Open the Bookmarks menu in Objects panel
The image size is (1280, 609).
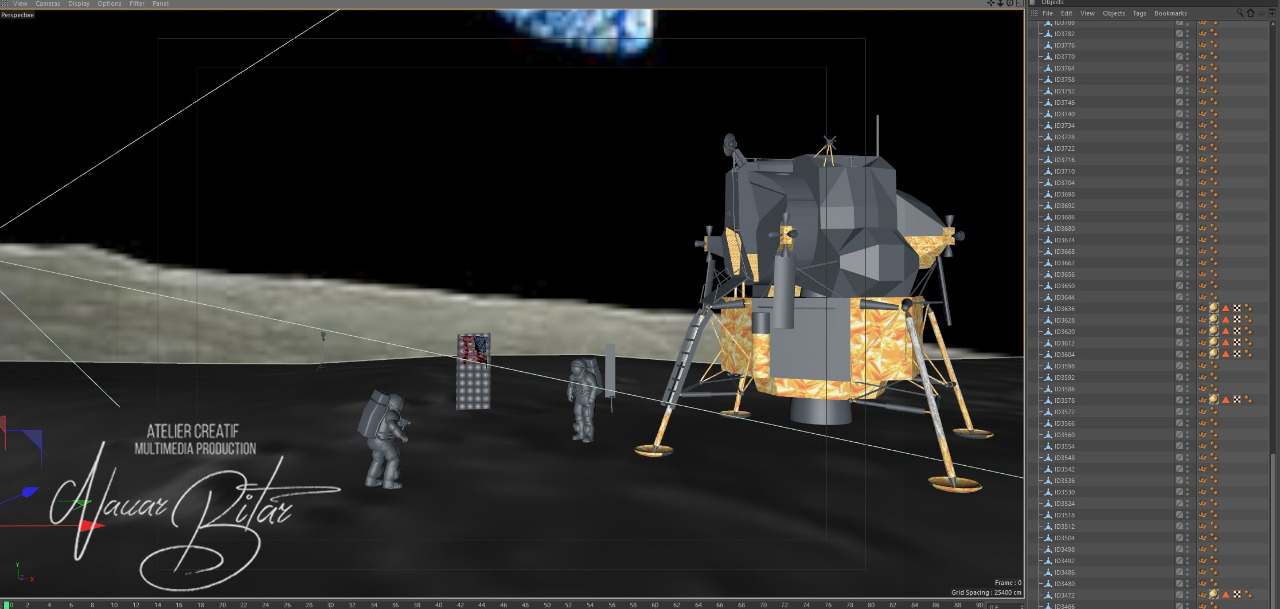[x=1170, y=13]
